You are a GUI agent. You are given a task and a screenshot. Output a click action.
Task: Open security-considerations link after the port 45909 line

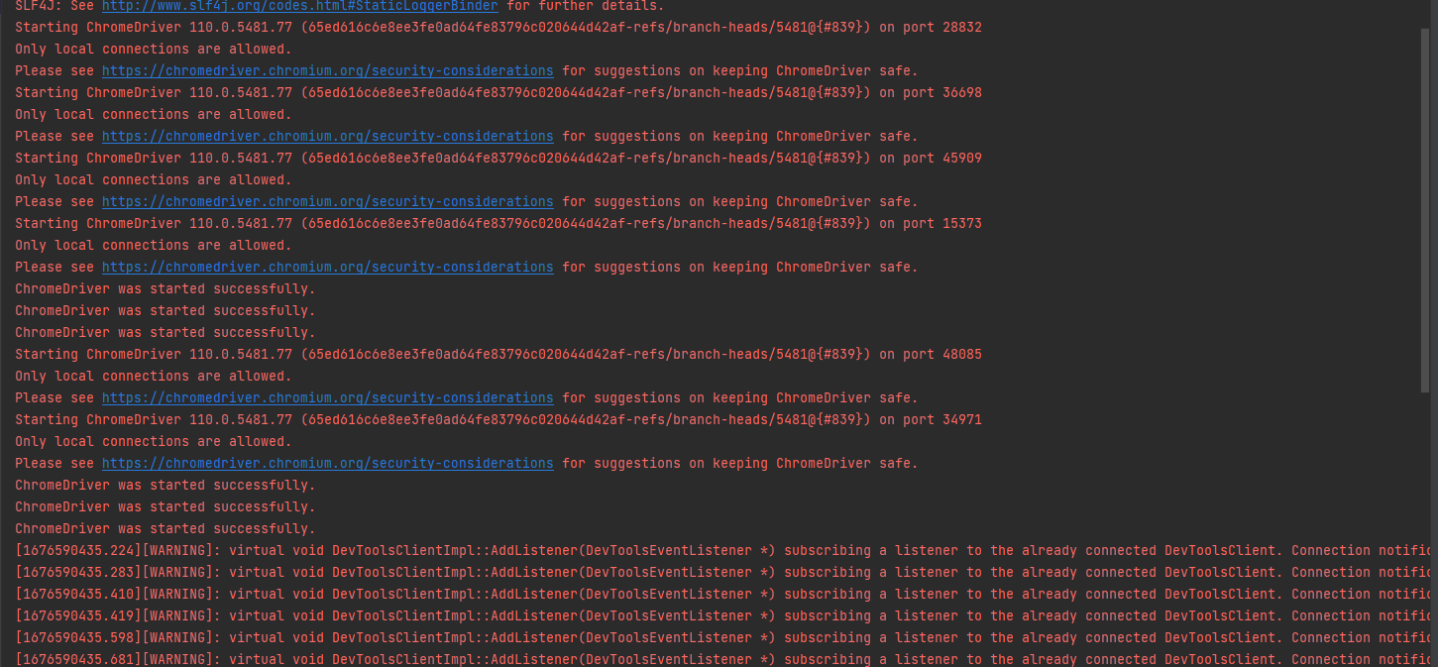click(x=327, y=202)
